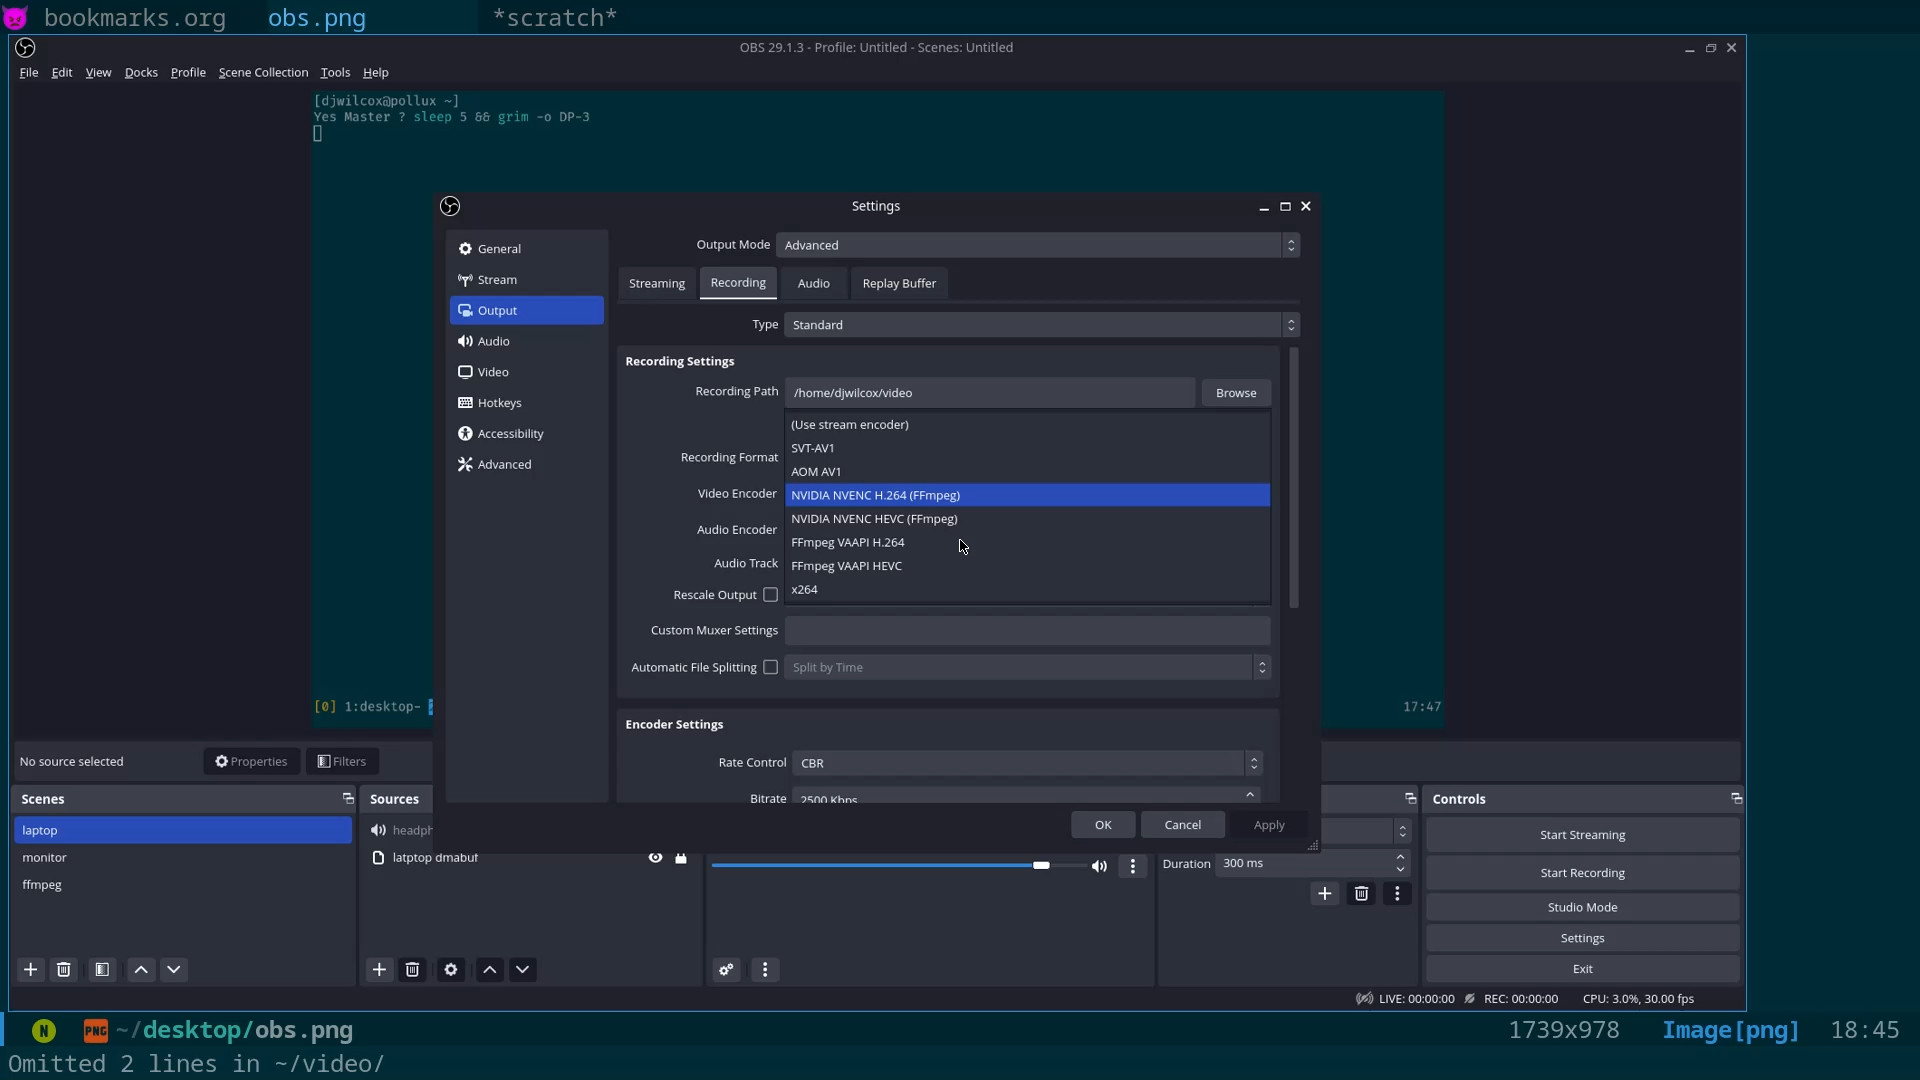Adjust the audio mixer volume slider
Image resolution: width=1920 pixels, height=1080 pixels.
coord(1041,866)
